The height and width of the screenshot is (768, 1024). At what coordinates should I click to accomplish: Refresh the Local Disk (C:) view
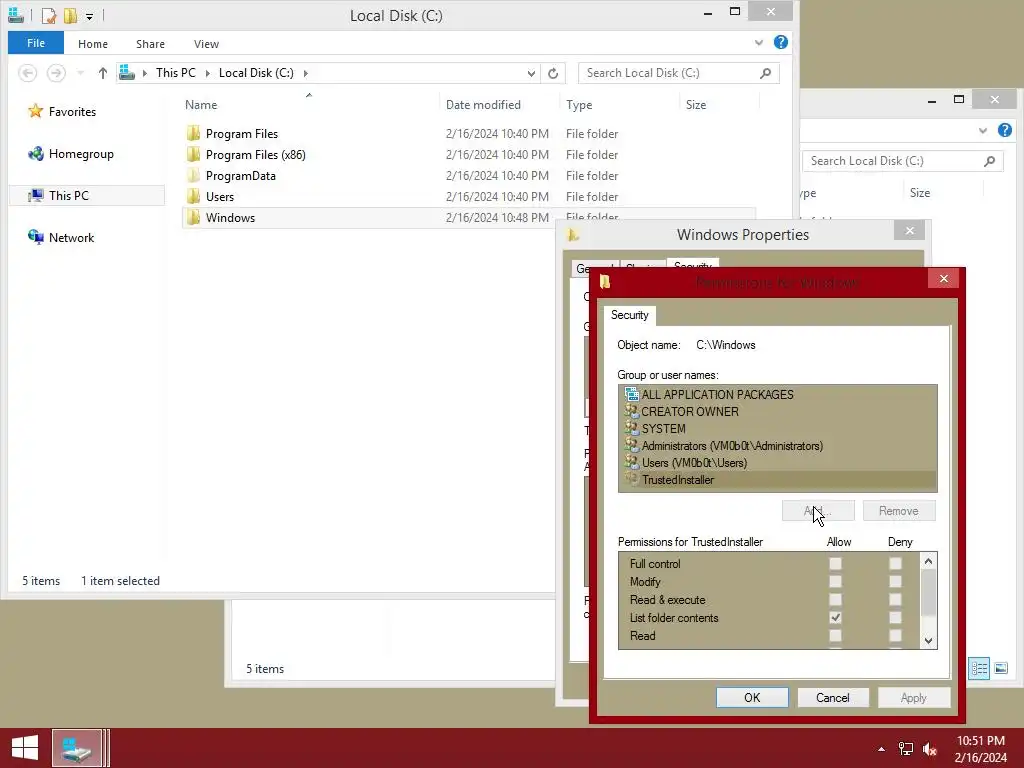[x=553, y=73]
